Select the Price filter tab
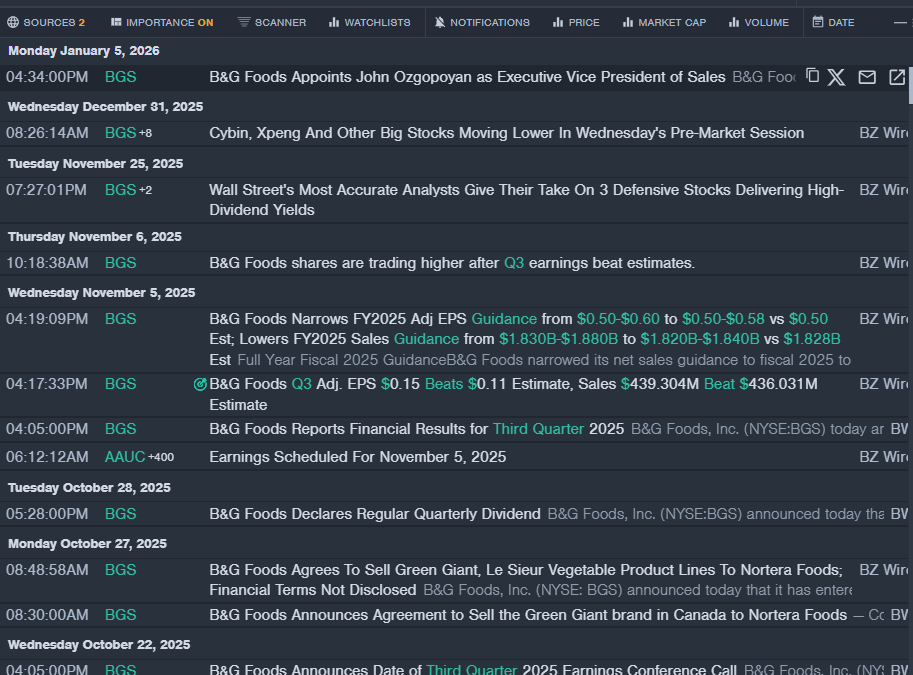The height and width of the screenshot is (675, 913). (x=575, y=22)
